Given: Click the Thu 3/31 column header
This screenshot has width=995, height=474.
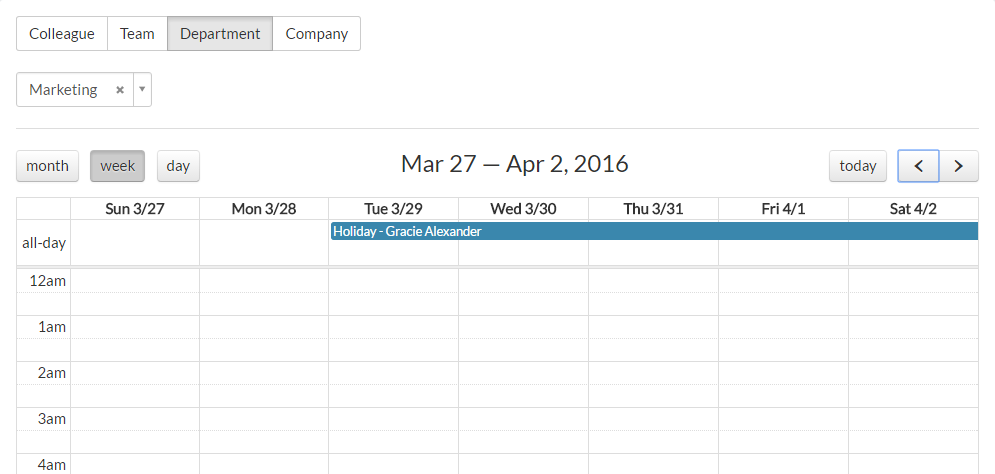Looking at the screenshot, I should pos(653,208).
